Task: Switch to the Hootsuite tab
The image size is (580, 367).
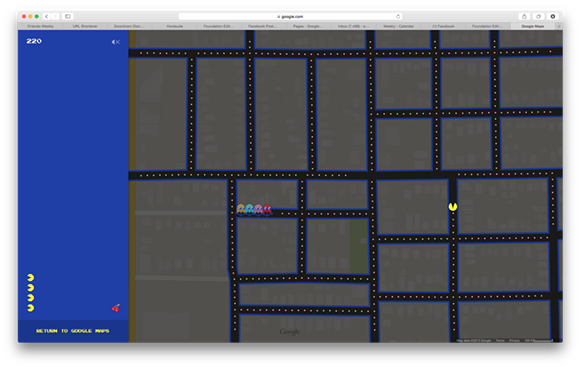Action: tap(175, 26)
